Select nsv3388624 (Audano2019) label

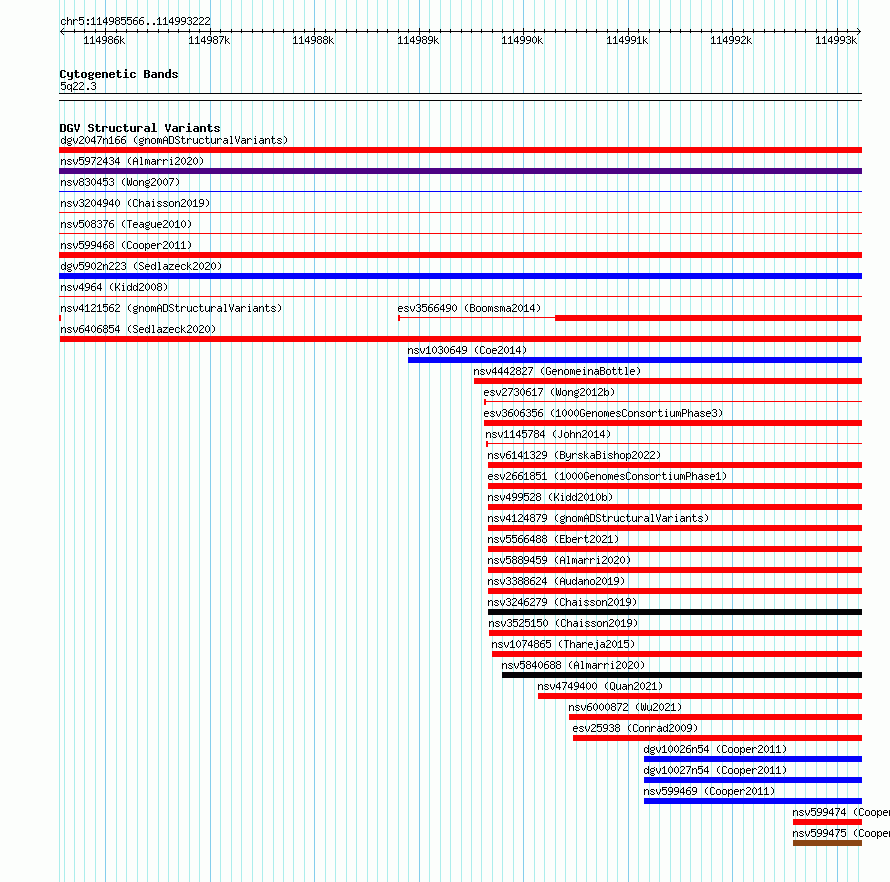click(x=556, y=581)
